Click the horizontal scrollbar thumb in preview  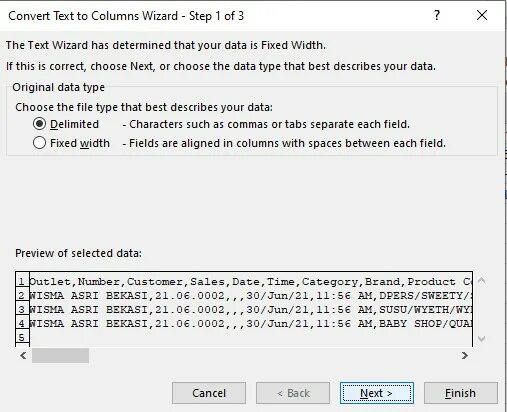click(x=60, y=356)
